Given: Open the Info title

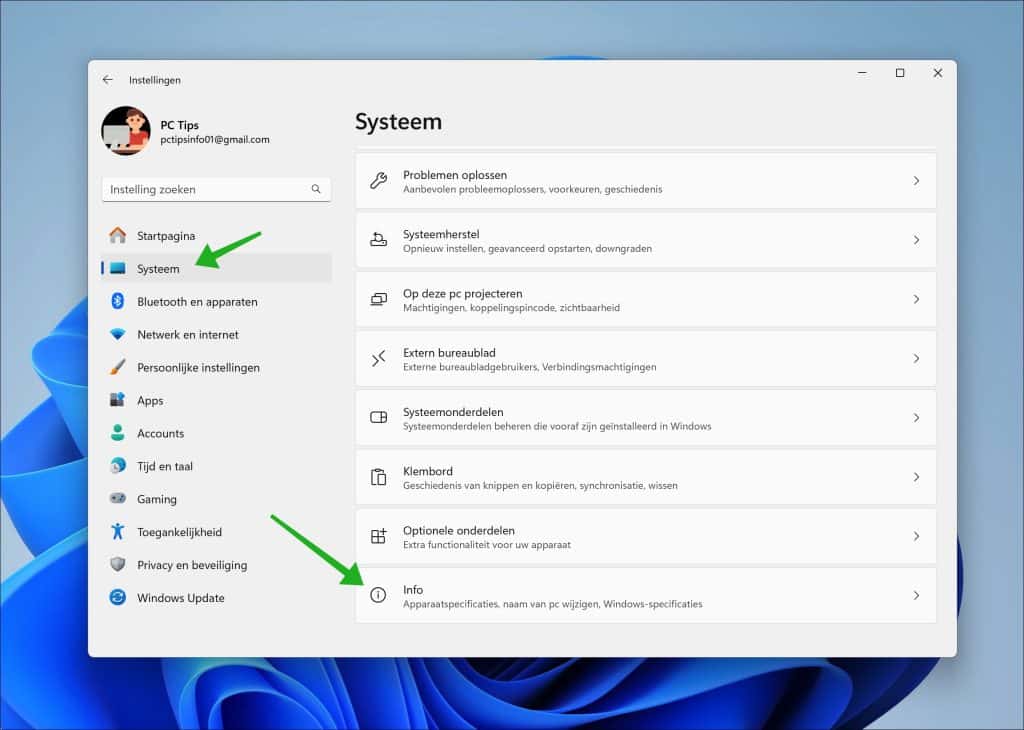Looking at the screenshot, I should click(x=413, y=590).
